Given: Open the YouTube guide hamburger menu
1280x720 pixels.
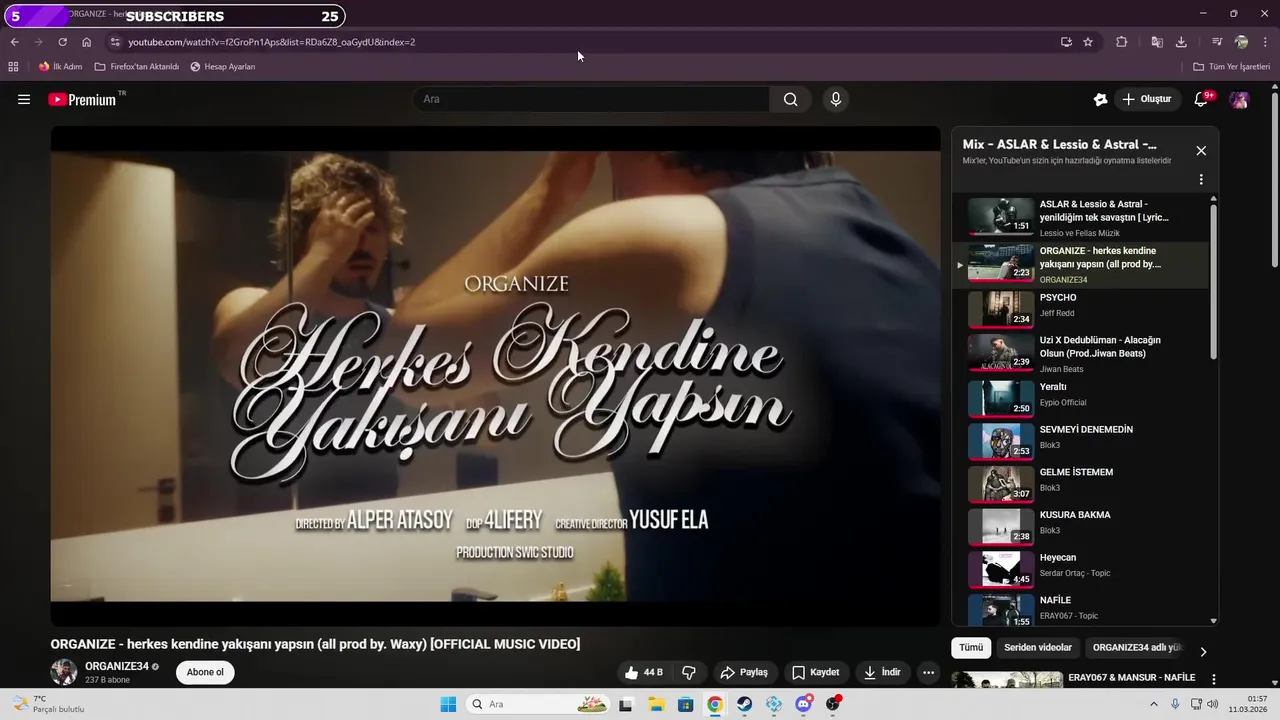Looking at the screenshot, I should click(x=24, y=99).
